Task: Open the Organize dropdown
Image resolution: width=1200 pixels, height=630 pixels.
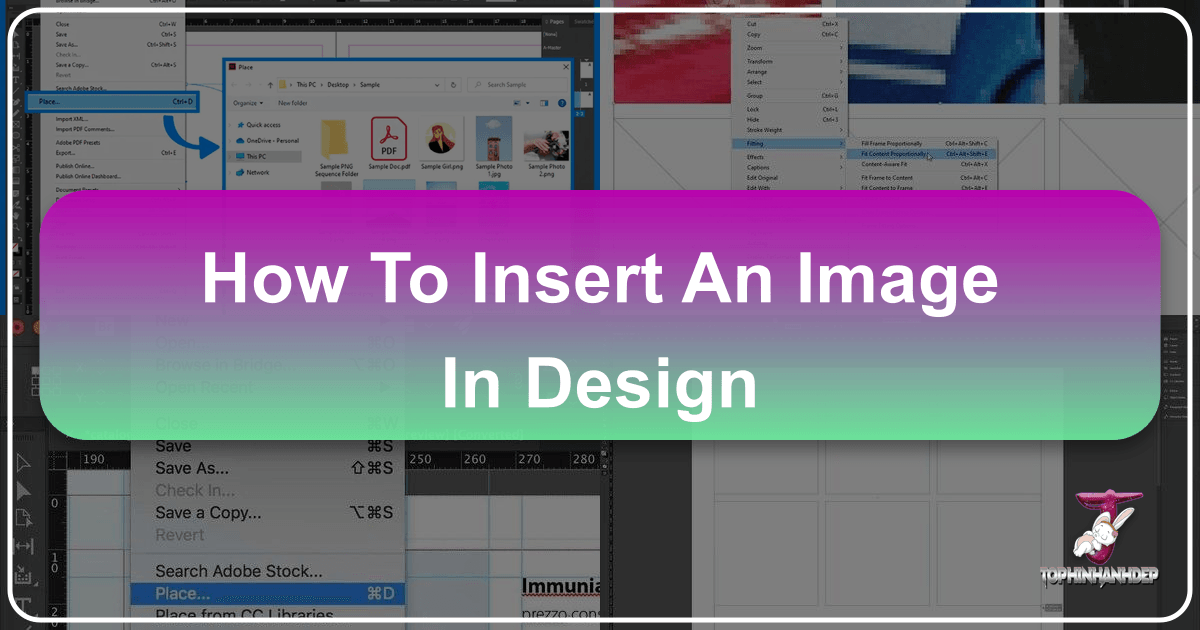Action: (x=247, y=103)
